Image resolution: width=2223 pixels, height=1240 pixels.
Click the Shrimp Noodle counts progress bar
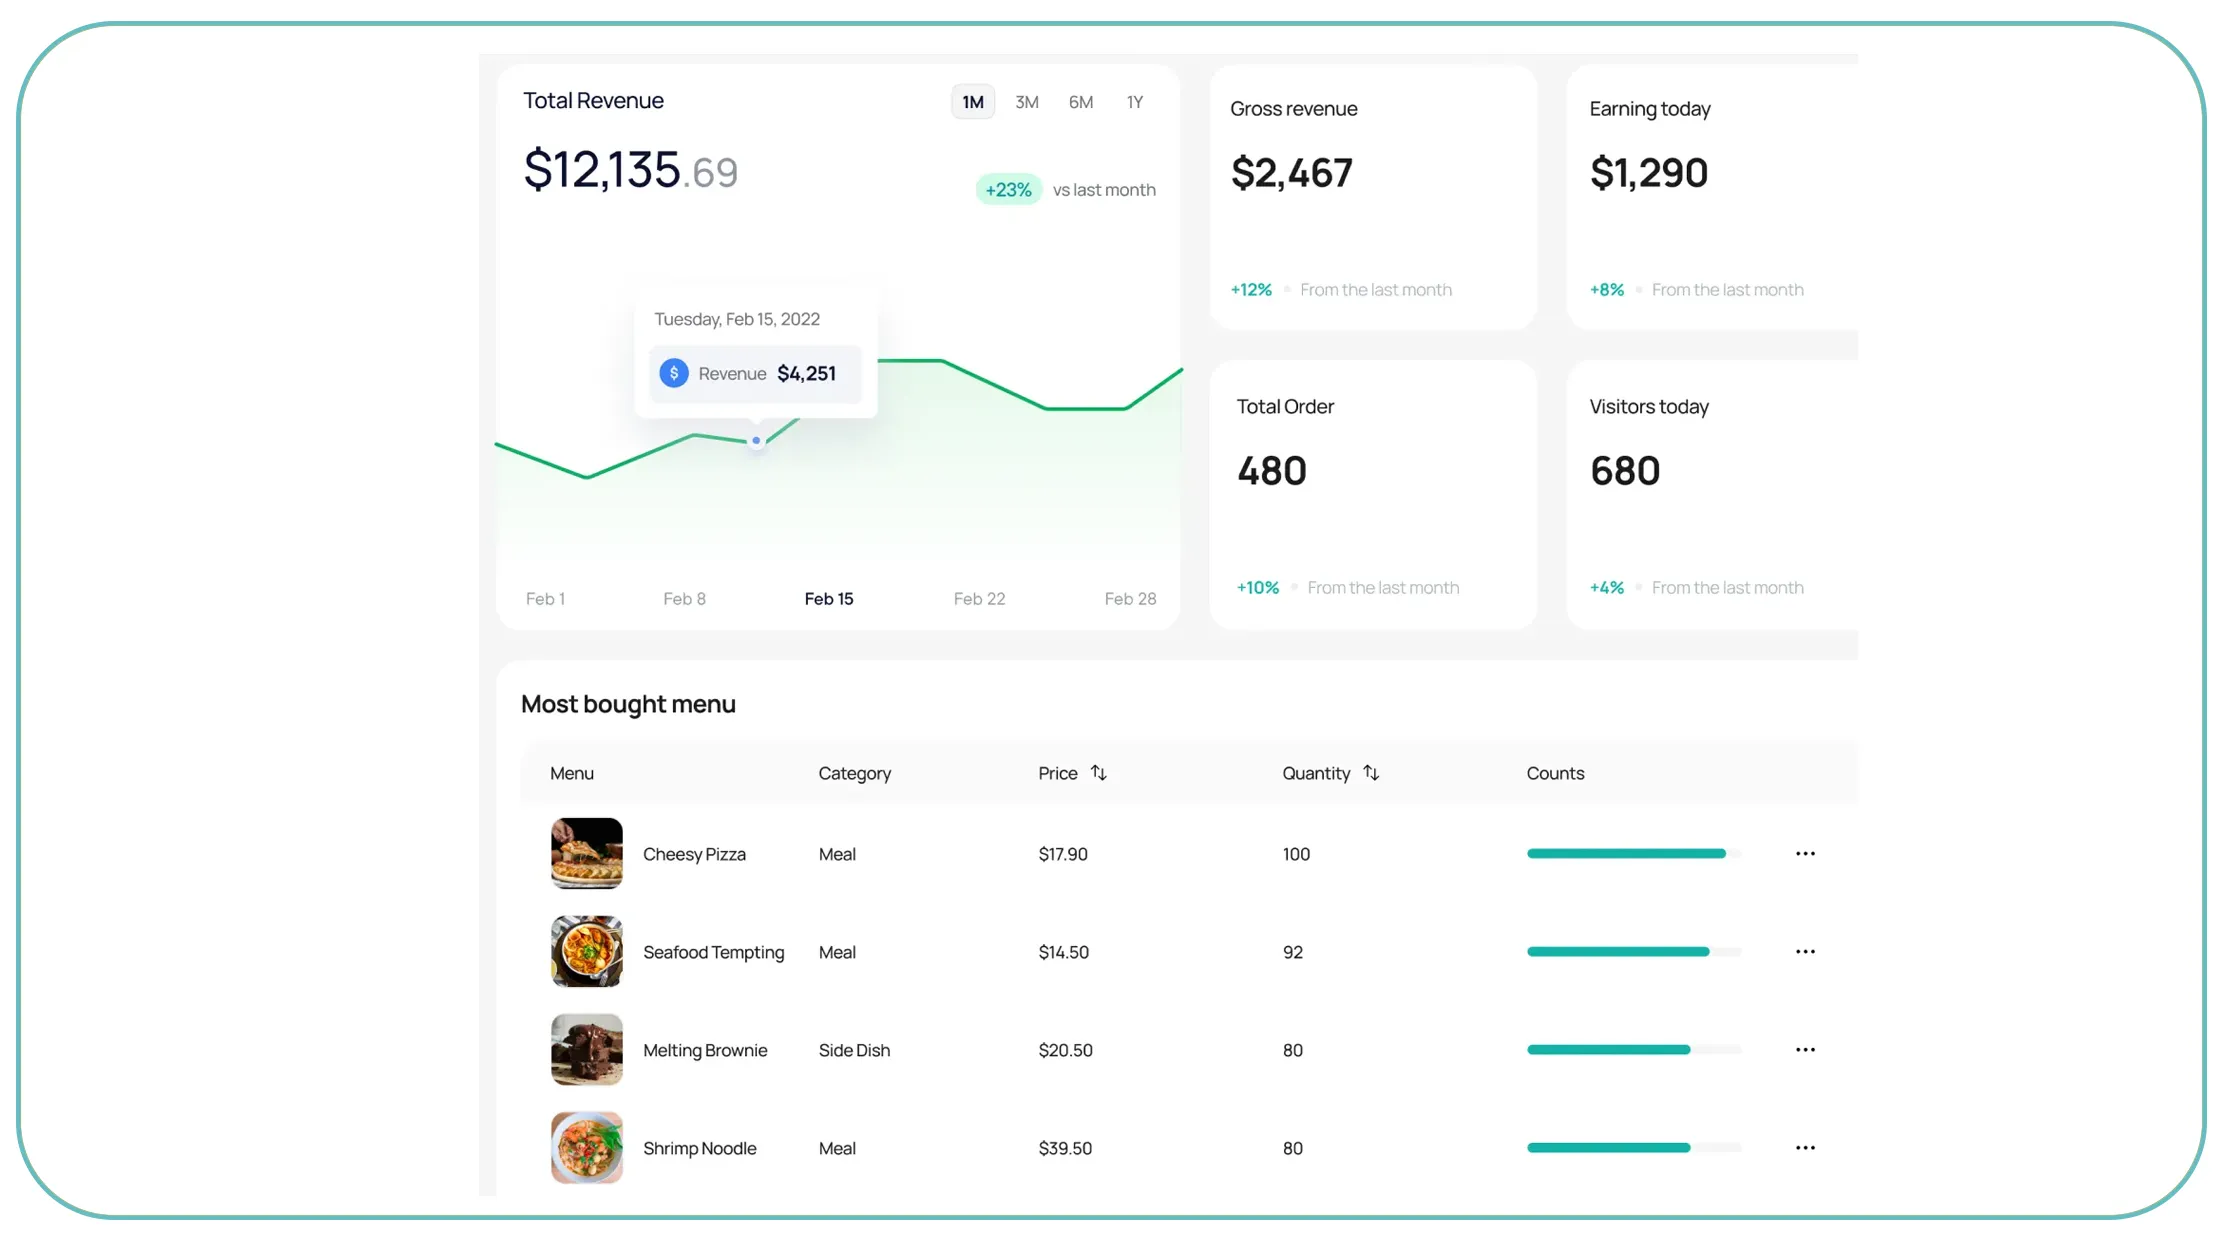(1634, 1148)
